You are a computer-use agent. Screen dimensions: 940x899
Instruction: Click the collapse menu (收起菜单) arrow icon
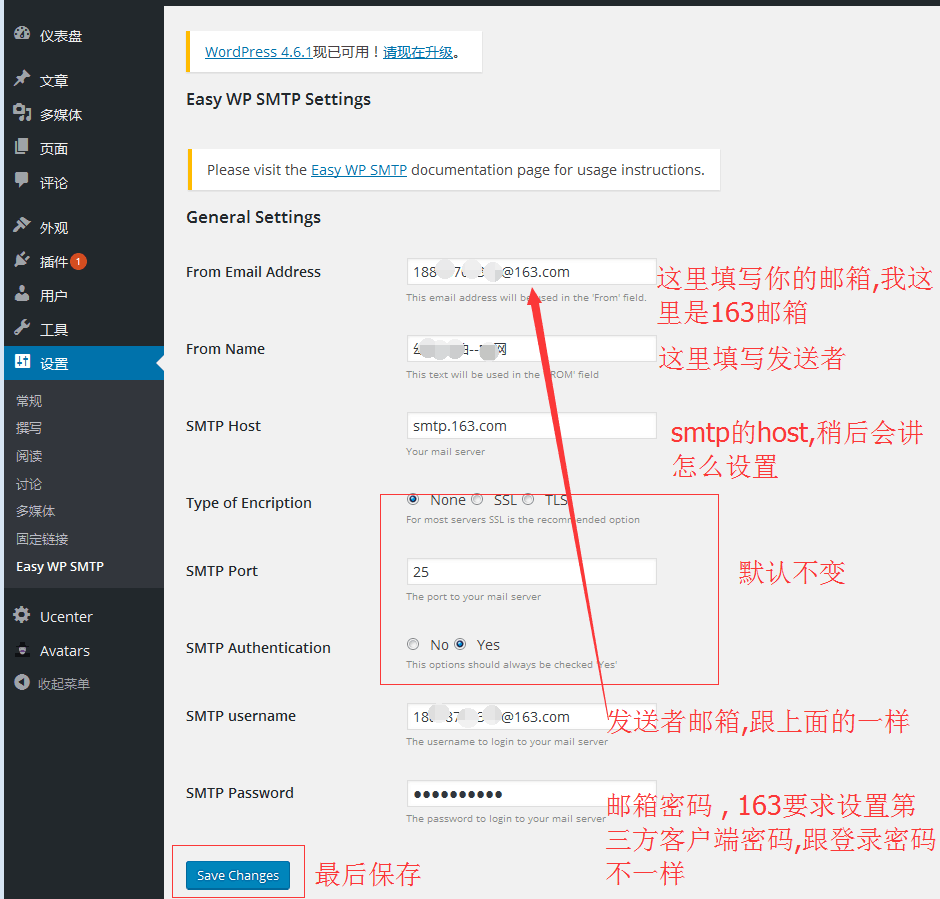22,683
